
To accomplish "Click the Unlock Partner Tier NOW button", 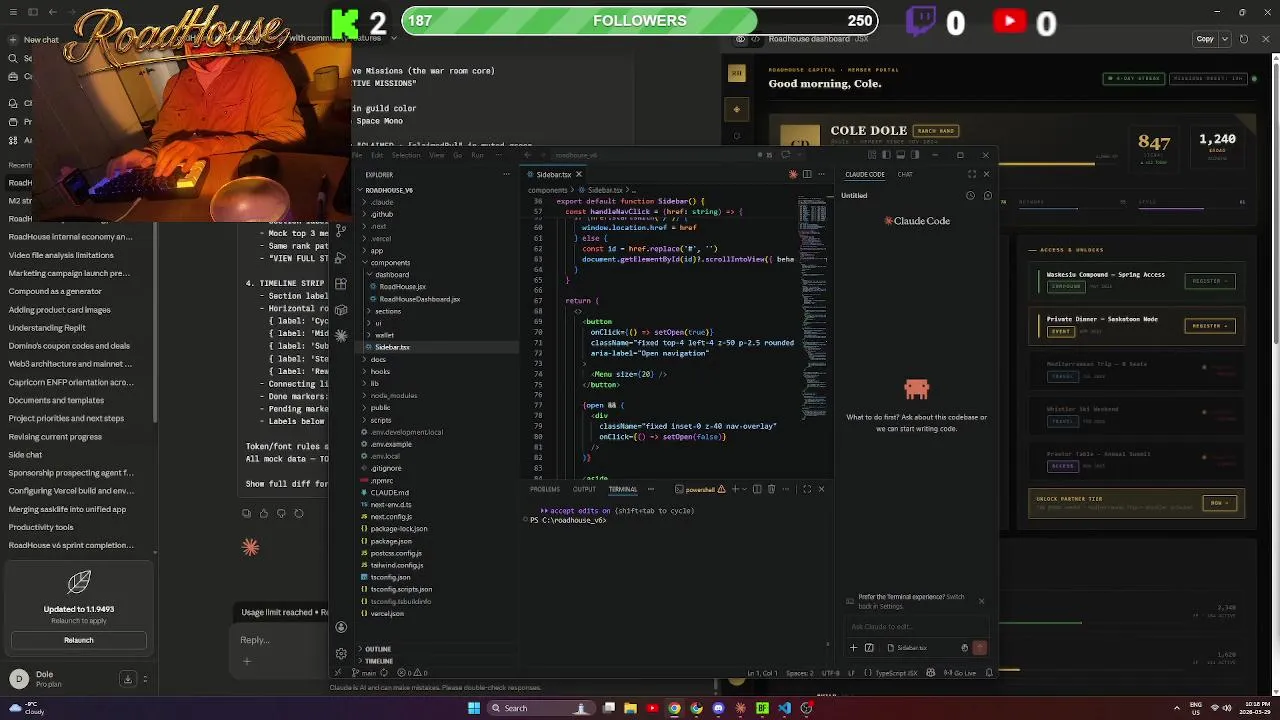I will pos(1219,503).
